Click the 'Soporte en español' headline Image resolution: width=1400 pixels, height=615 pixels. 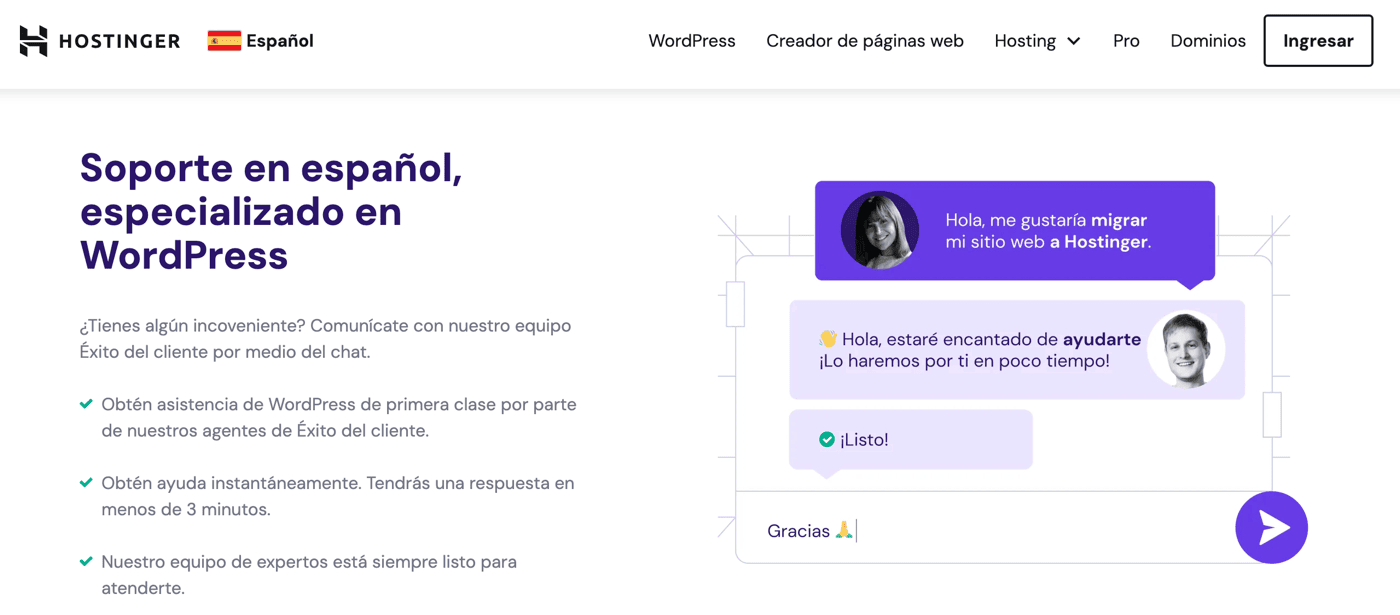click(x=271, y=212)
